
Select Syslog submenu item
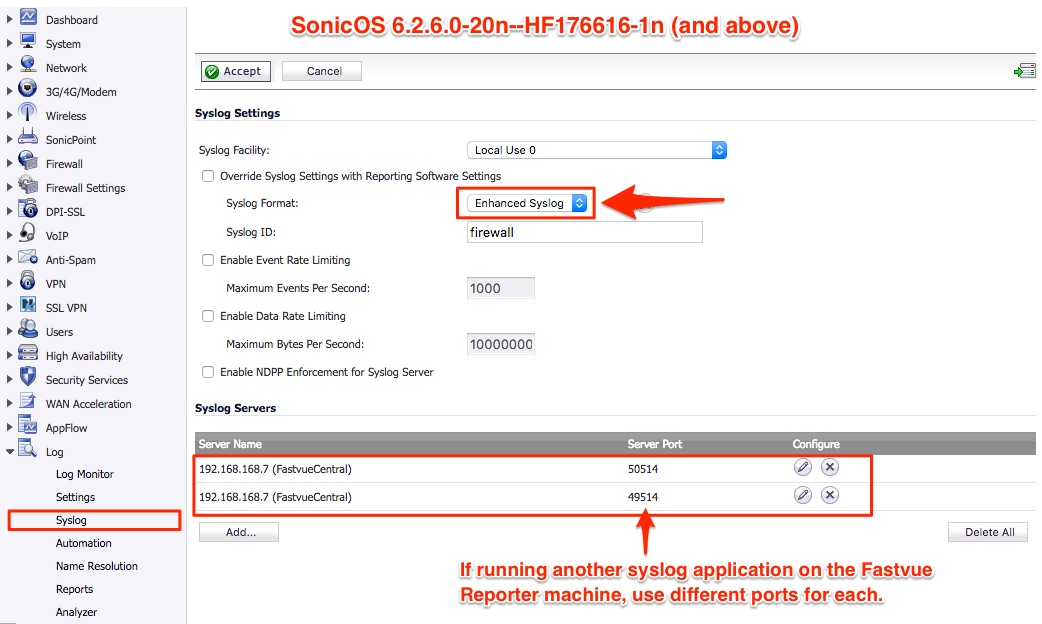pyautogui.click(x=71, y=520)
